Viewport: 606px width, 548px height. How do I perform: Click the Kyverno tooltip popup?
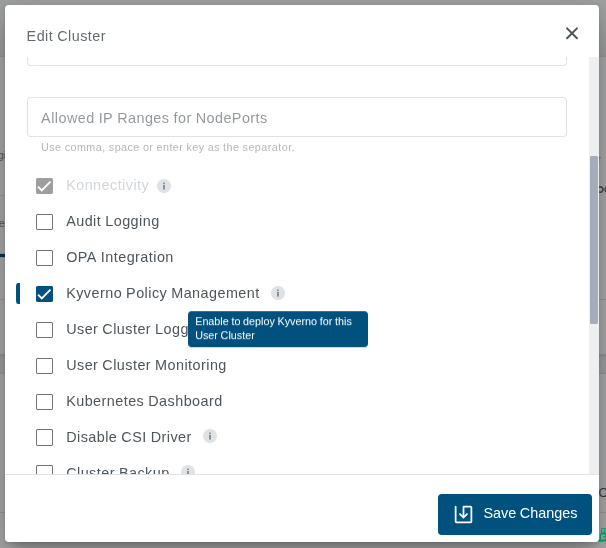pyautogui.click(x=277, y=329)
